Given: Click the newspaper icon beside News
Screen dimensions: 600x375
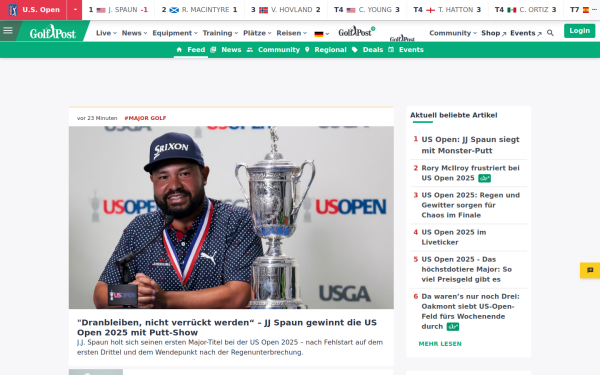Looking at the screenshot, I should point(213,50).
